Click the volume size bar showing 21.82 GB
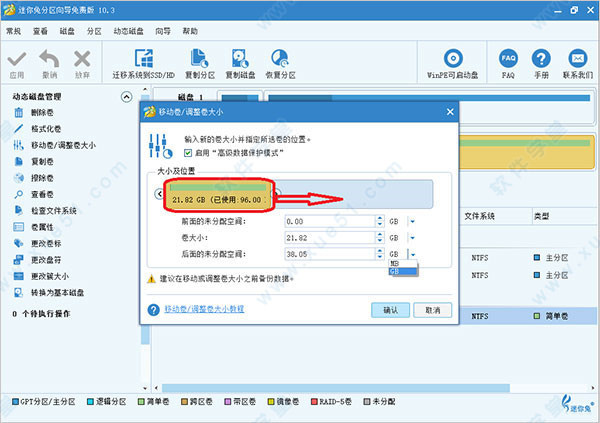 (219, 195)
